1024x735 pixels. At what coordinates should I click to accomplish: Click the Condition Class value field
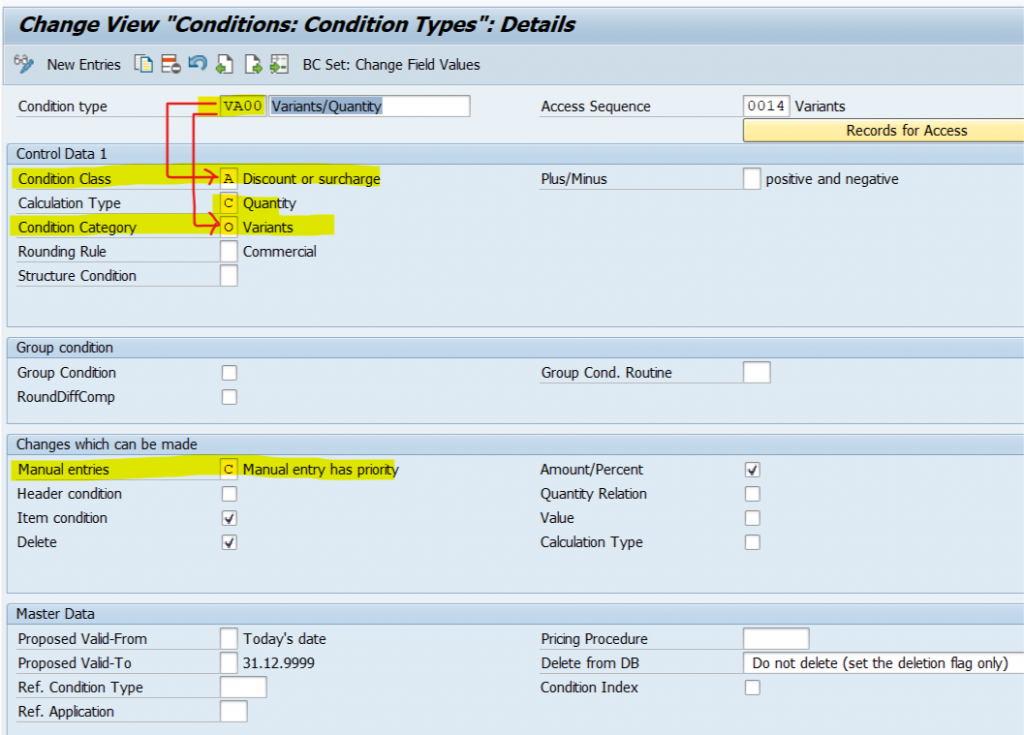tap(229, 179)
